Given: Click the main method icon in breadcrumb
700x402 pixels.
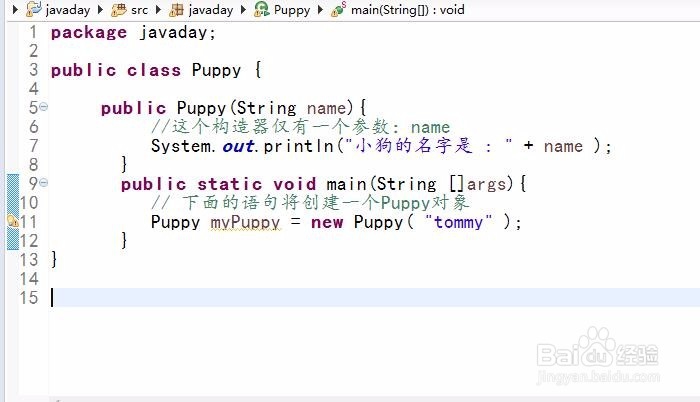Looking at the screenshot, I should click(x=338, y=9).
